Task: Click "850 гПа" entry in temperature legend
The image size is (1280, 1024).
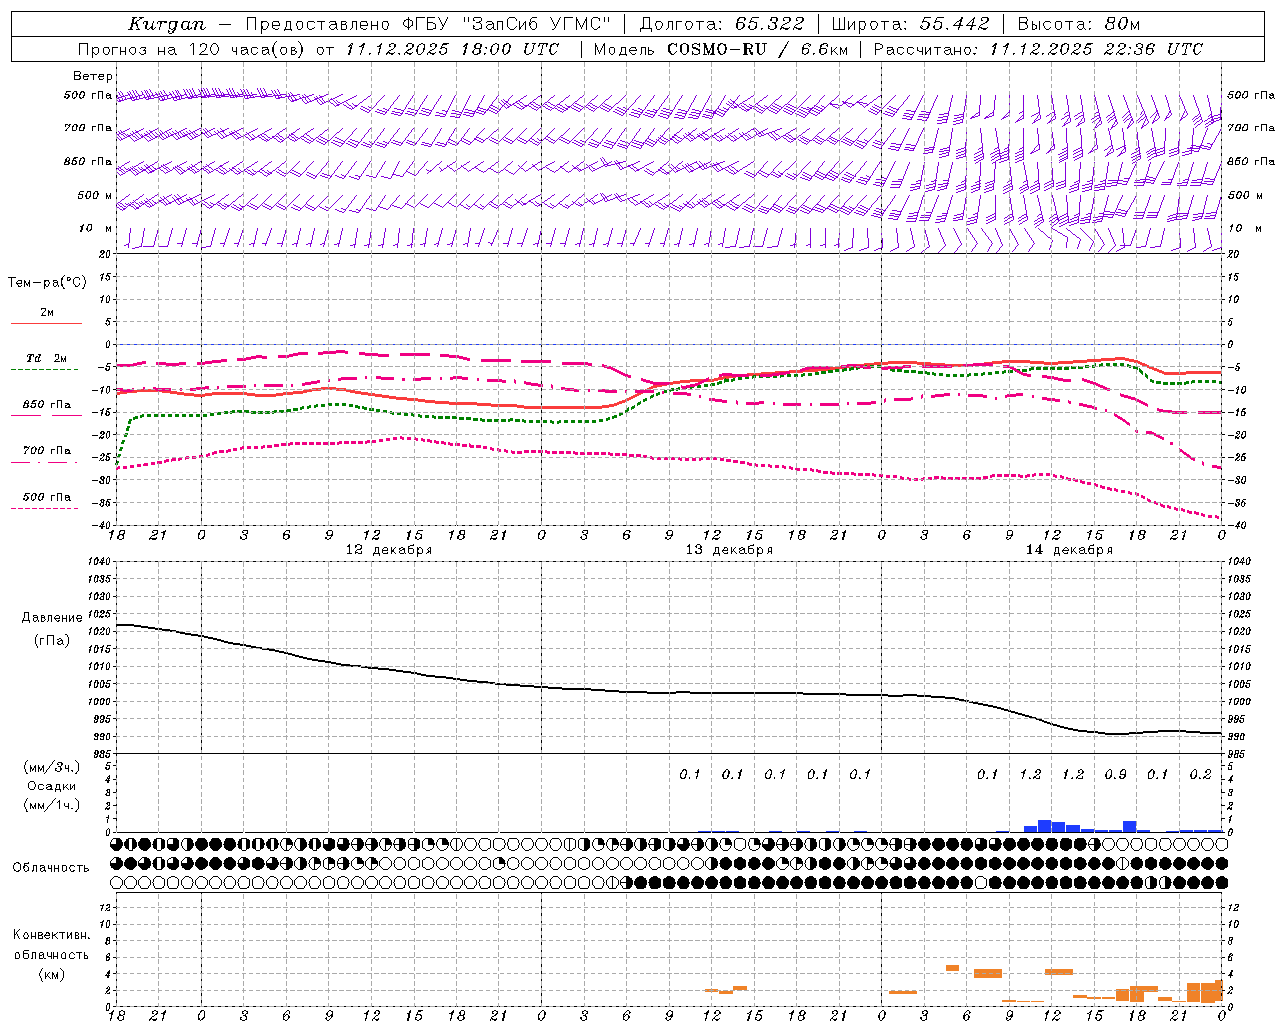Action: [47, 405]
